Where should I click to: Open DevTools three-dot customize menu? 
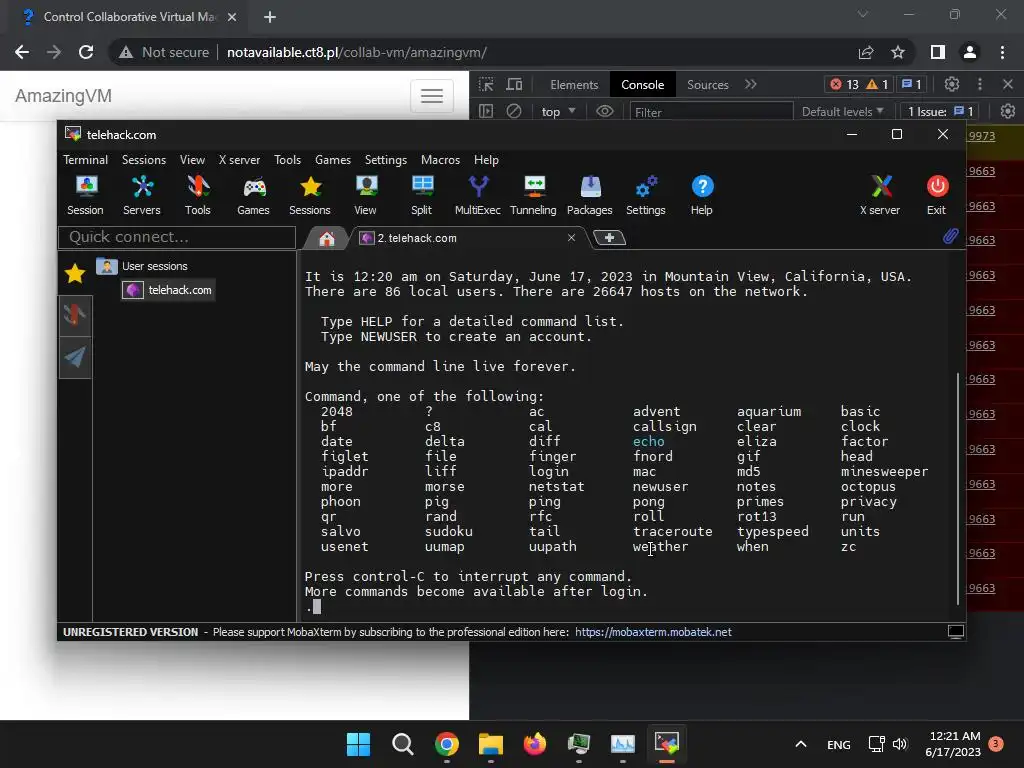click(980, 84)
